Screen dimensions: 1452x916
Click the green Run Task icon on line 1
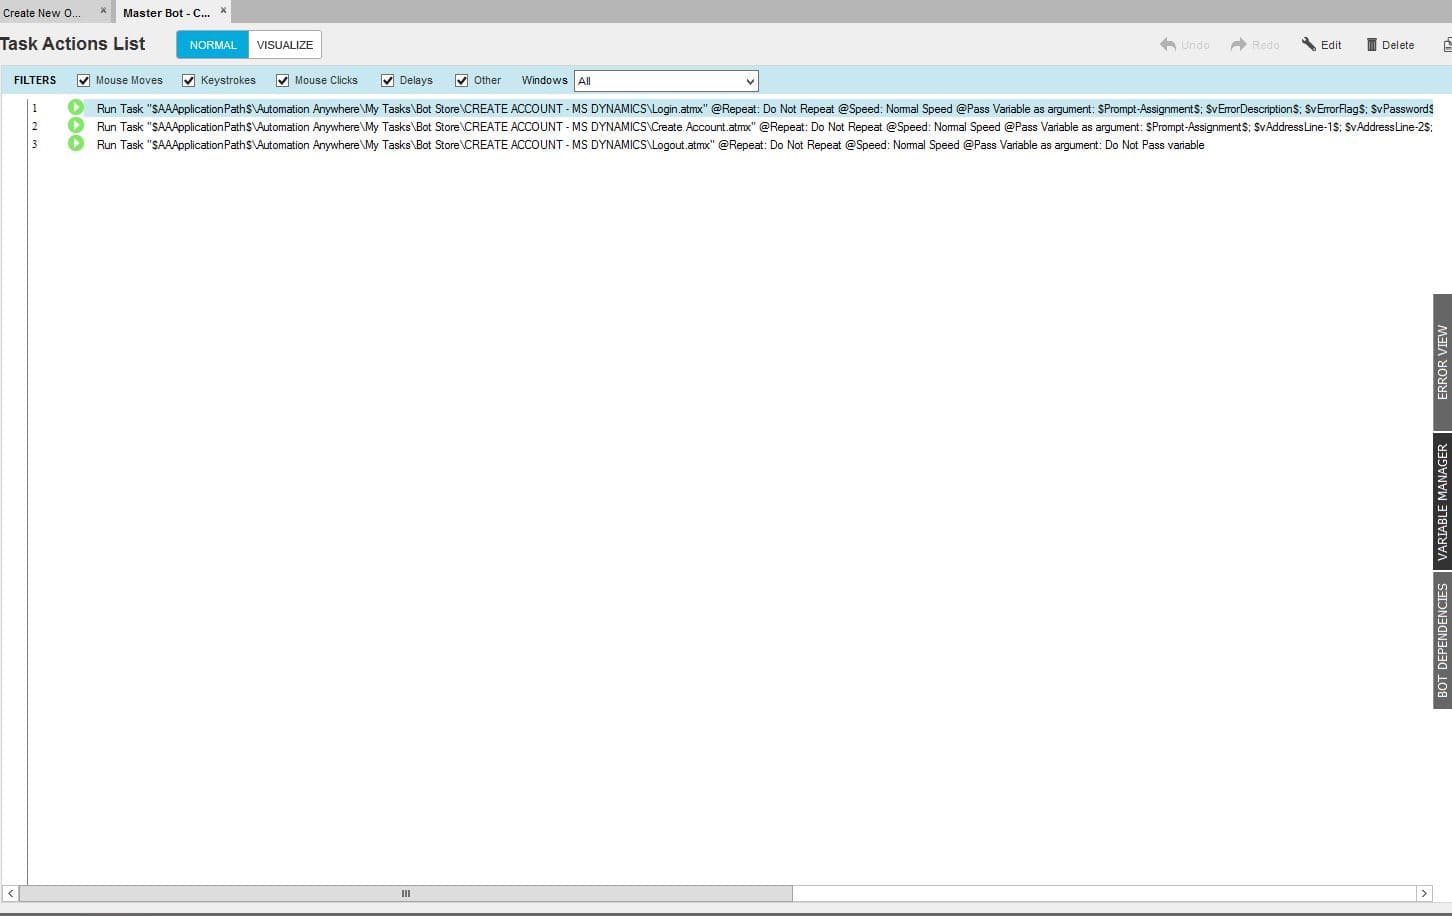76,108
